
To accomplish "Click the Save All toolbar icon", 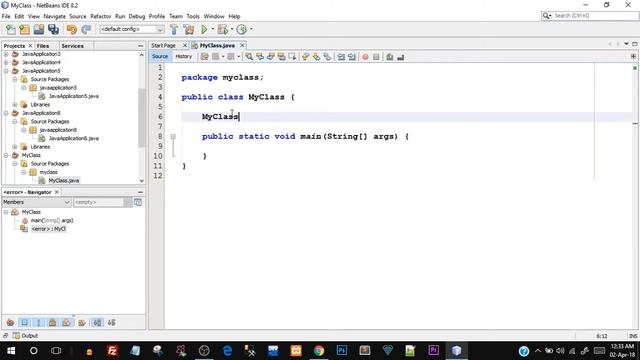I will point(53,29).
